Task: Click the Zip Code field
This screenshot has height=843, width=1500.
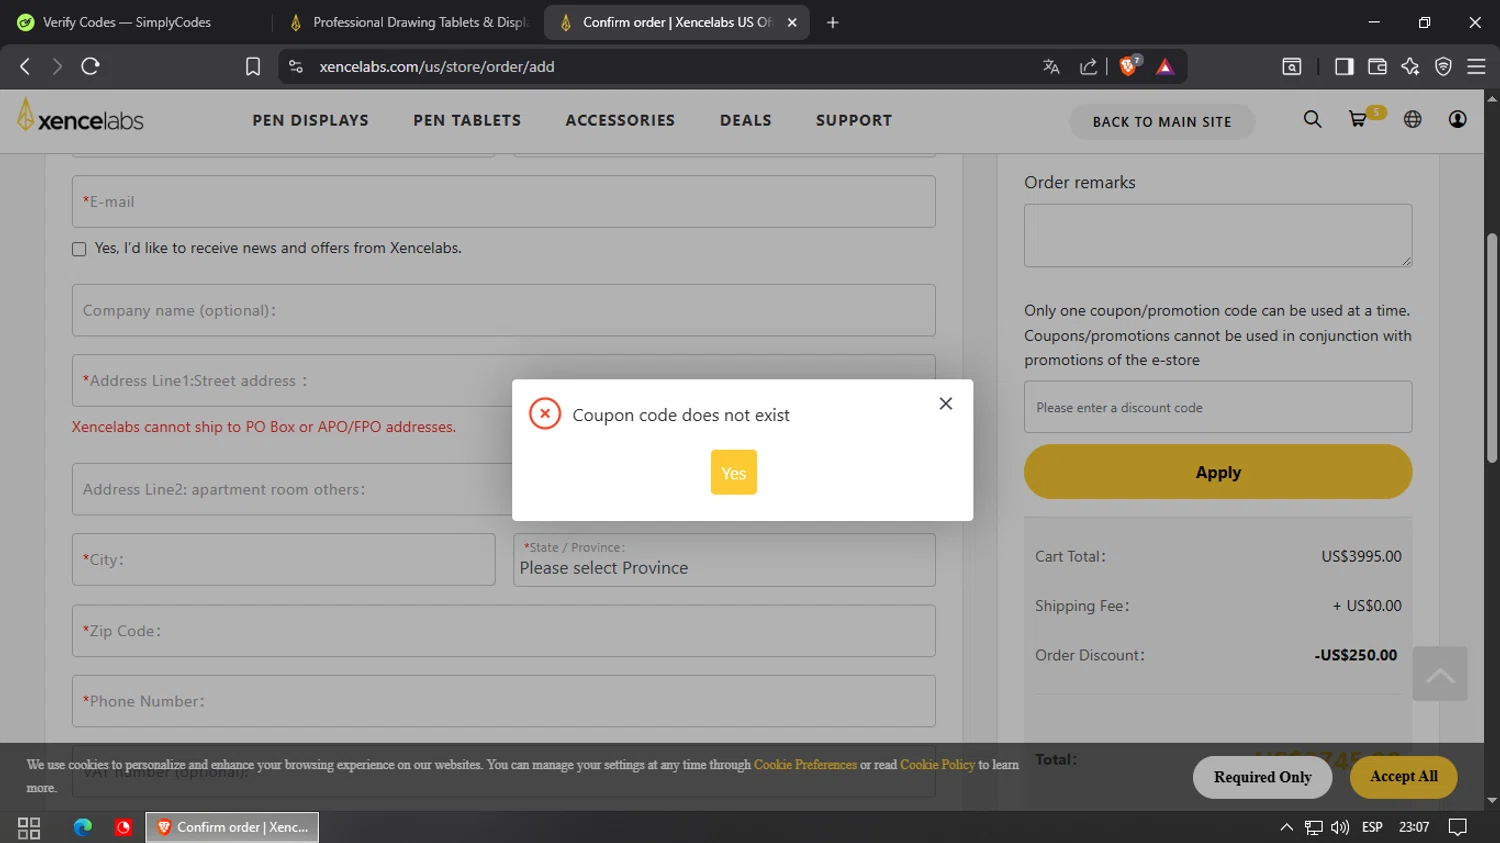Action: click(x=503, y=631)
